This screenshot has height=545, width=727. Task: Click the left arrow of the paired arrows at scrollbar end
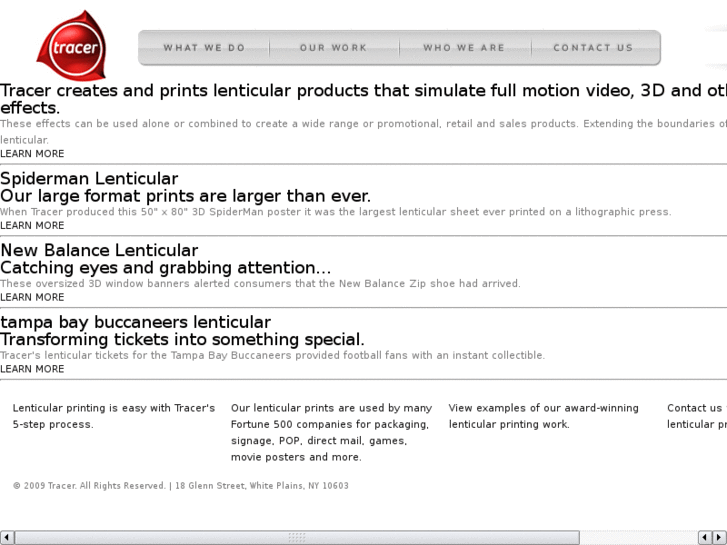(705, 537)
